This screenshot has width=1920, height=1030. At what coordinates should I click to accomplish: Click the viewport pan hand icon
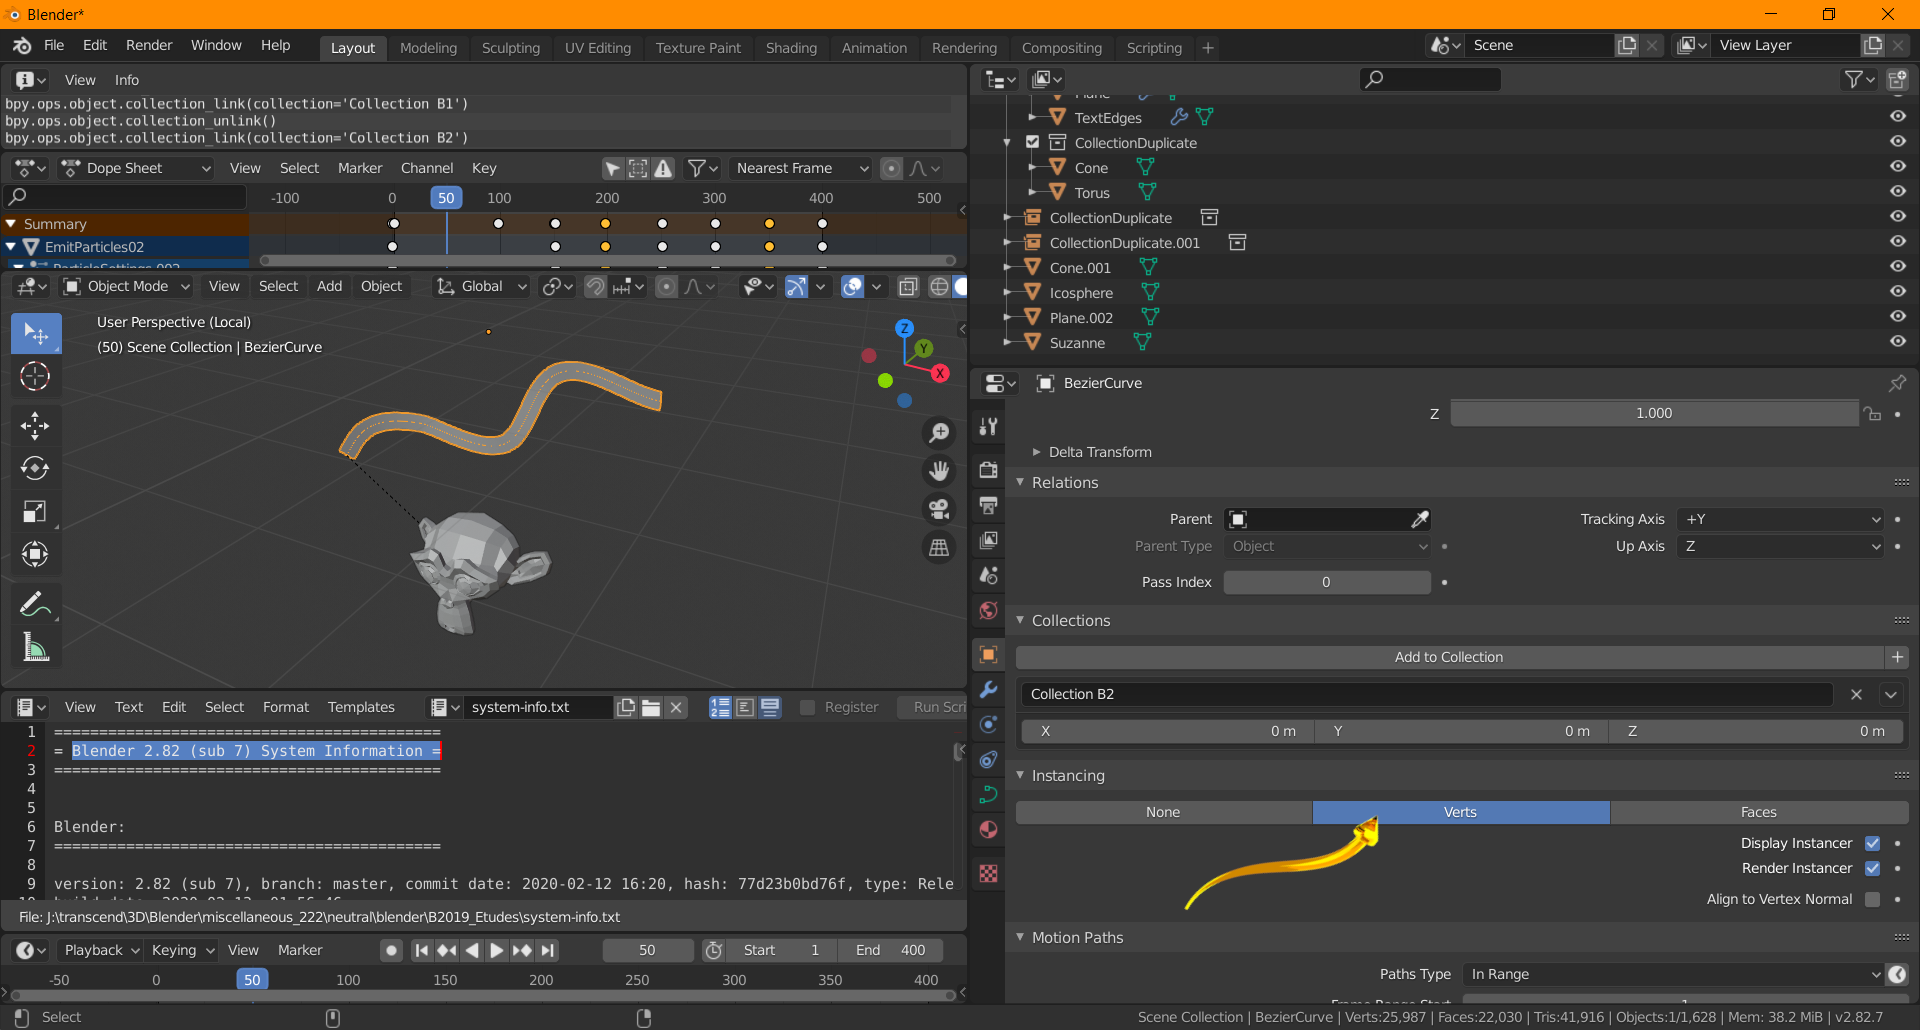tap(939, 470)
